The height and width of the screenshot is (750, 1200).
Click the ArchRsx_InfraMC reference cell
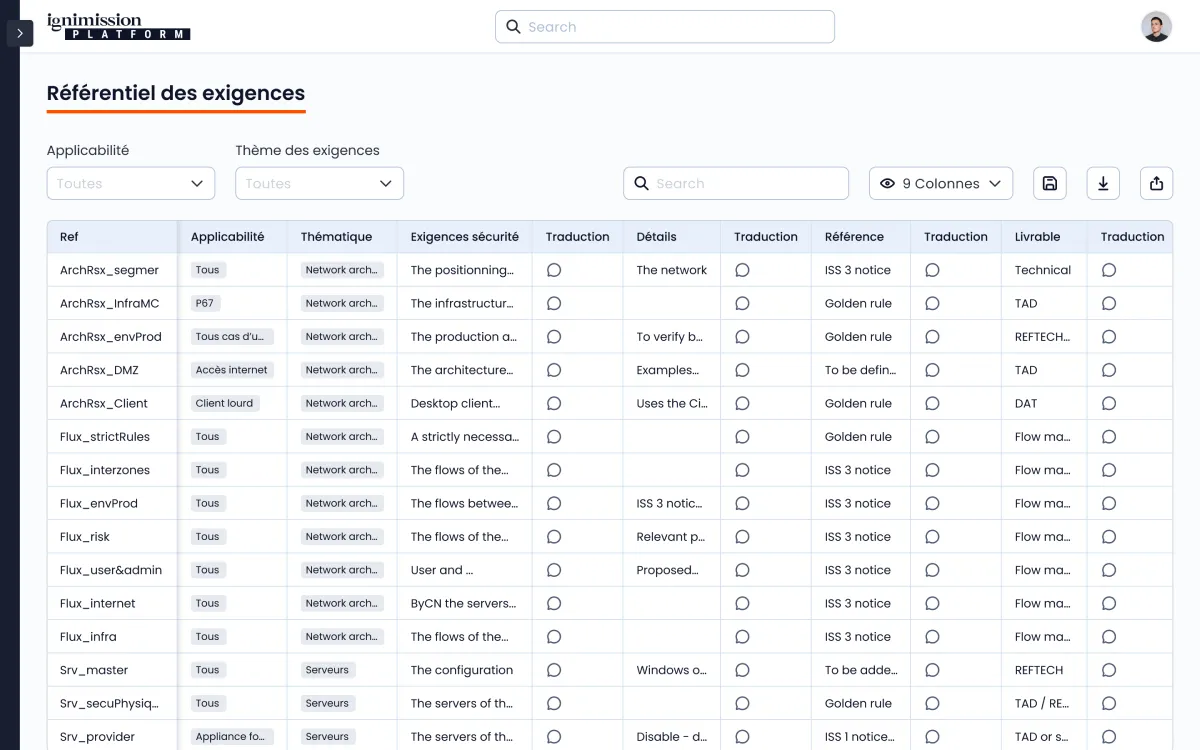pyautogui.click(x=109, y=303)
